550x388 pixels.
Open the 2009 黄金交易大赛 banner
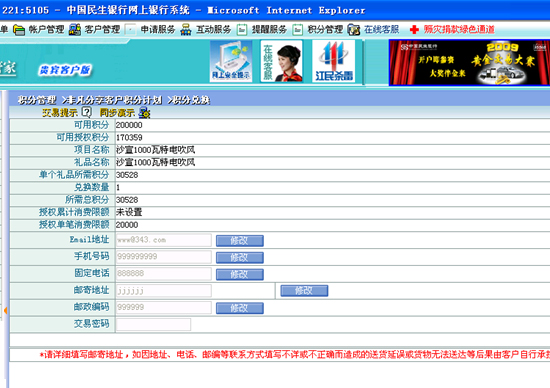tap(469, 63)
